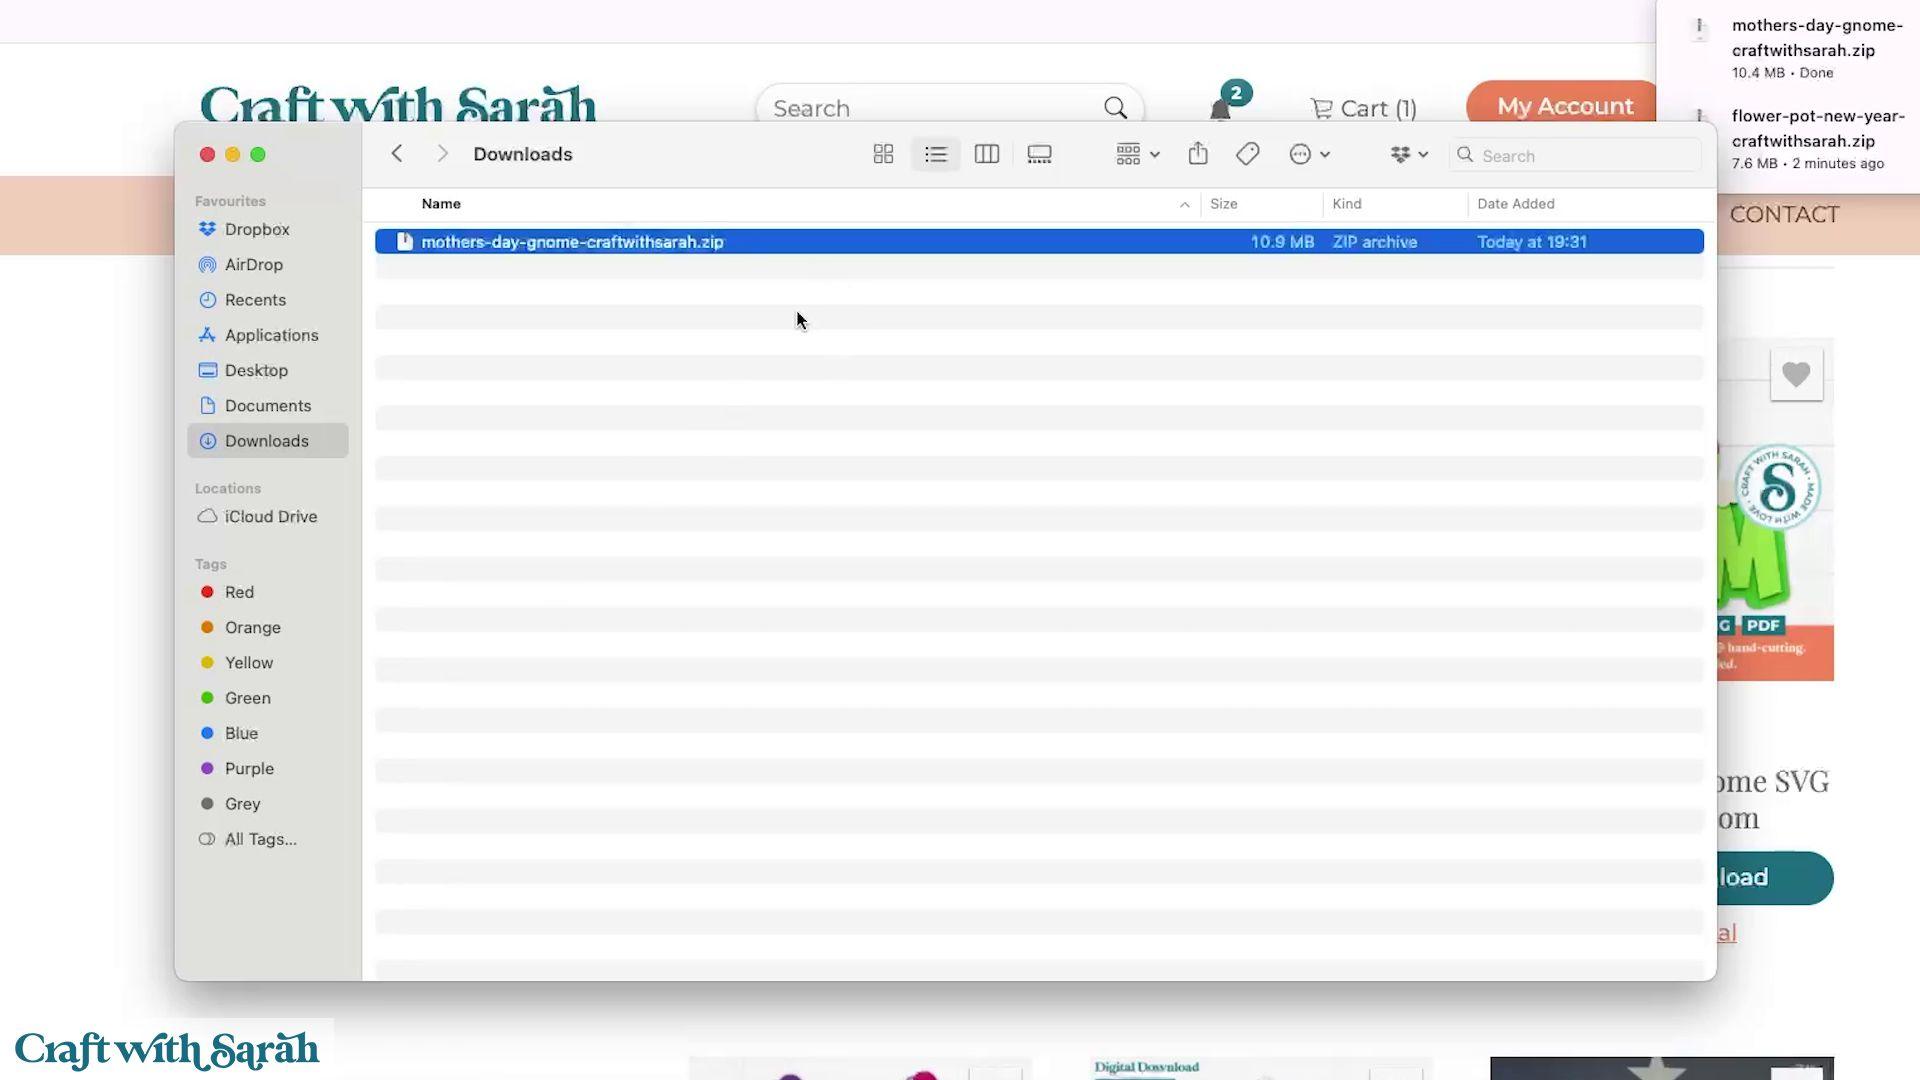
Task: Open Desktop in Finder sidebar
Action: pos(267,370)
